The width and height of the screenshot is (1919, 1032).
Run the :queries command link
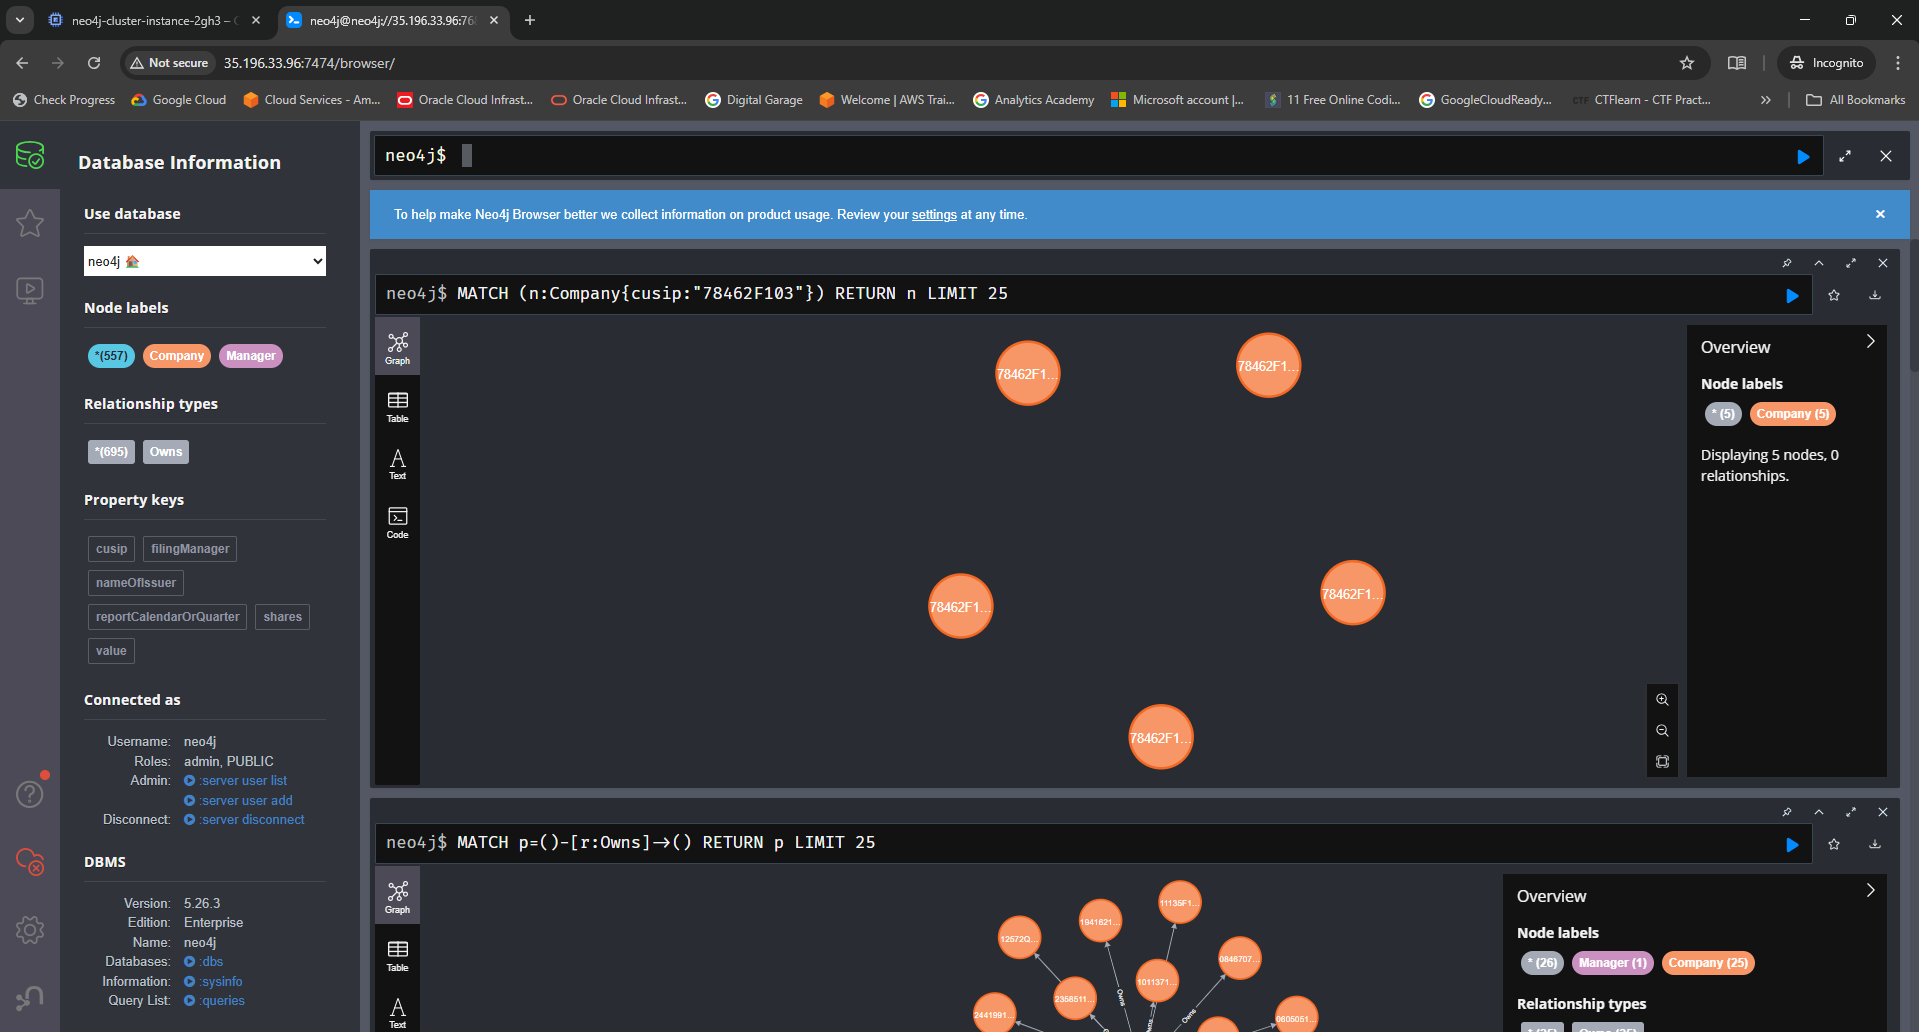[x=215, y=1001]
